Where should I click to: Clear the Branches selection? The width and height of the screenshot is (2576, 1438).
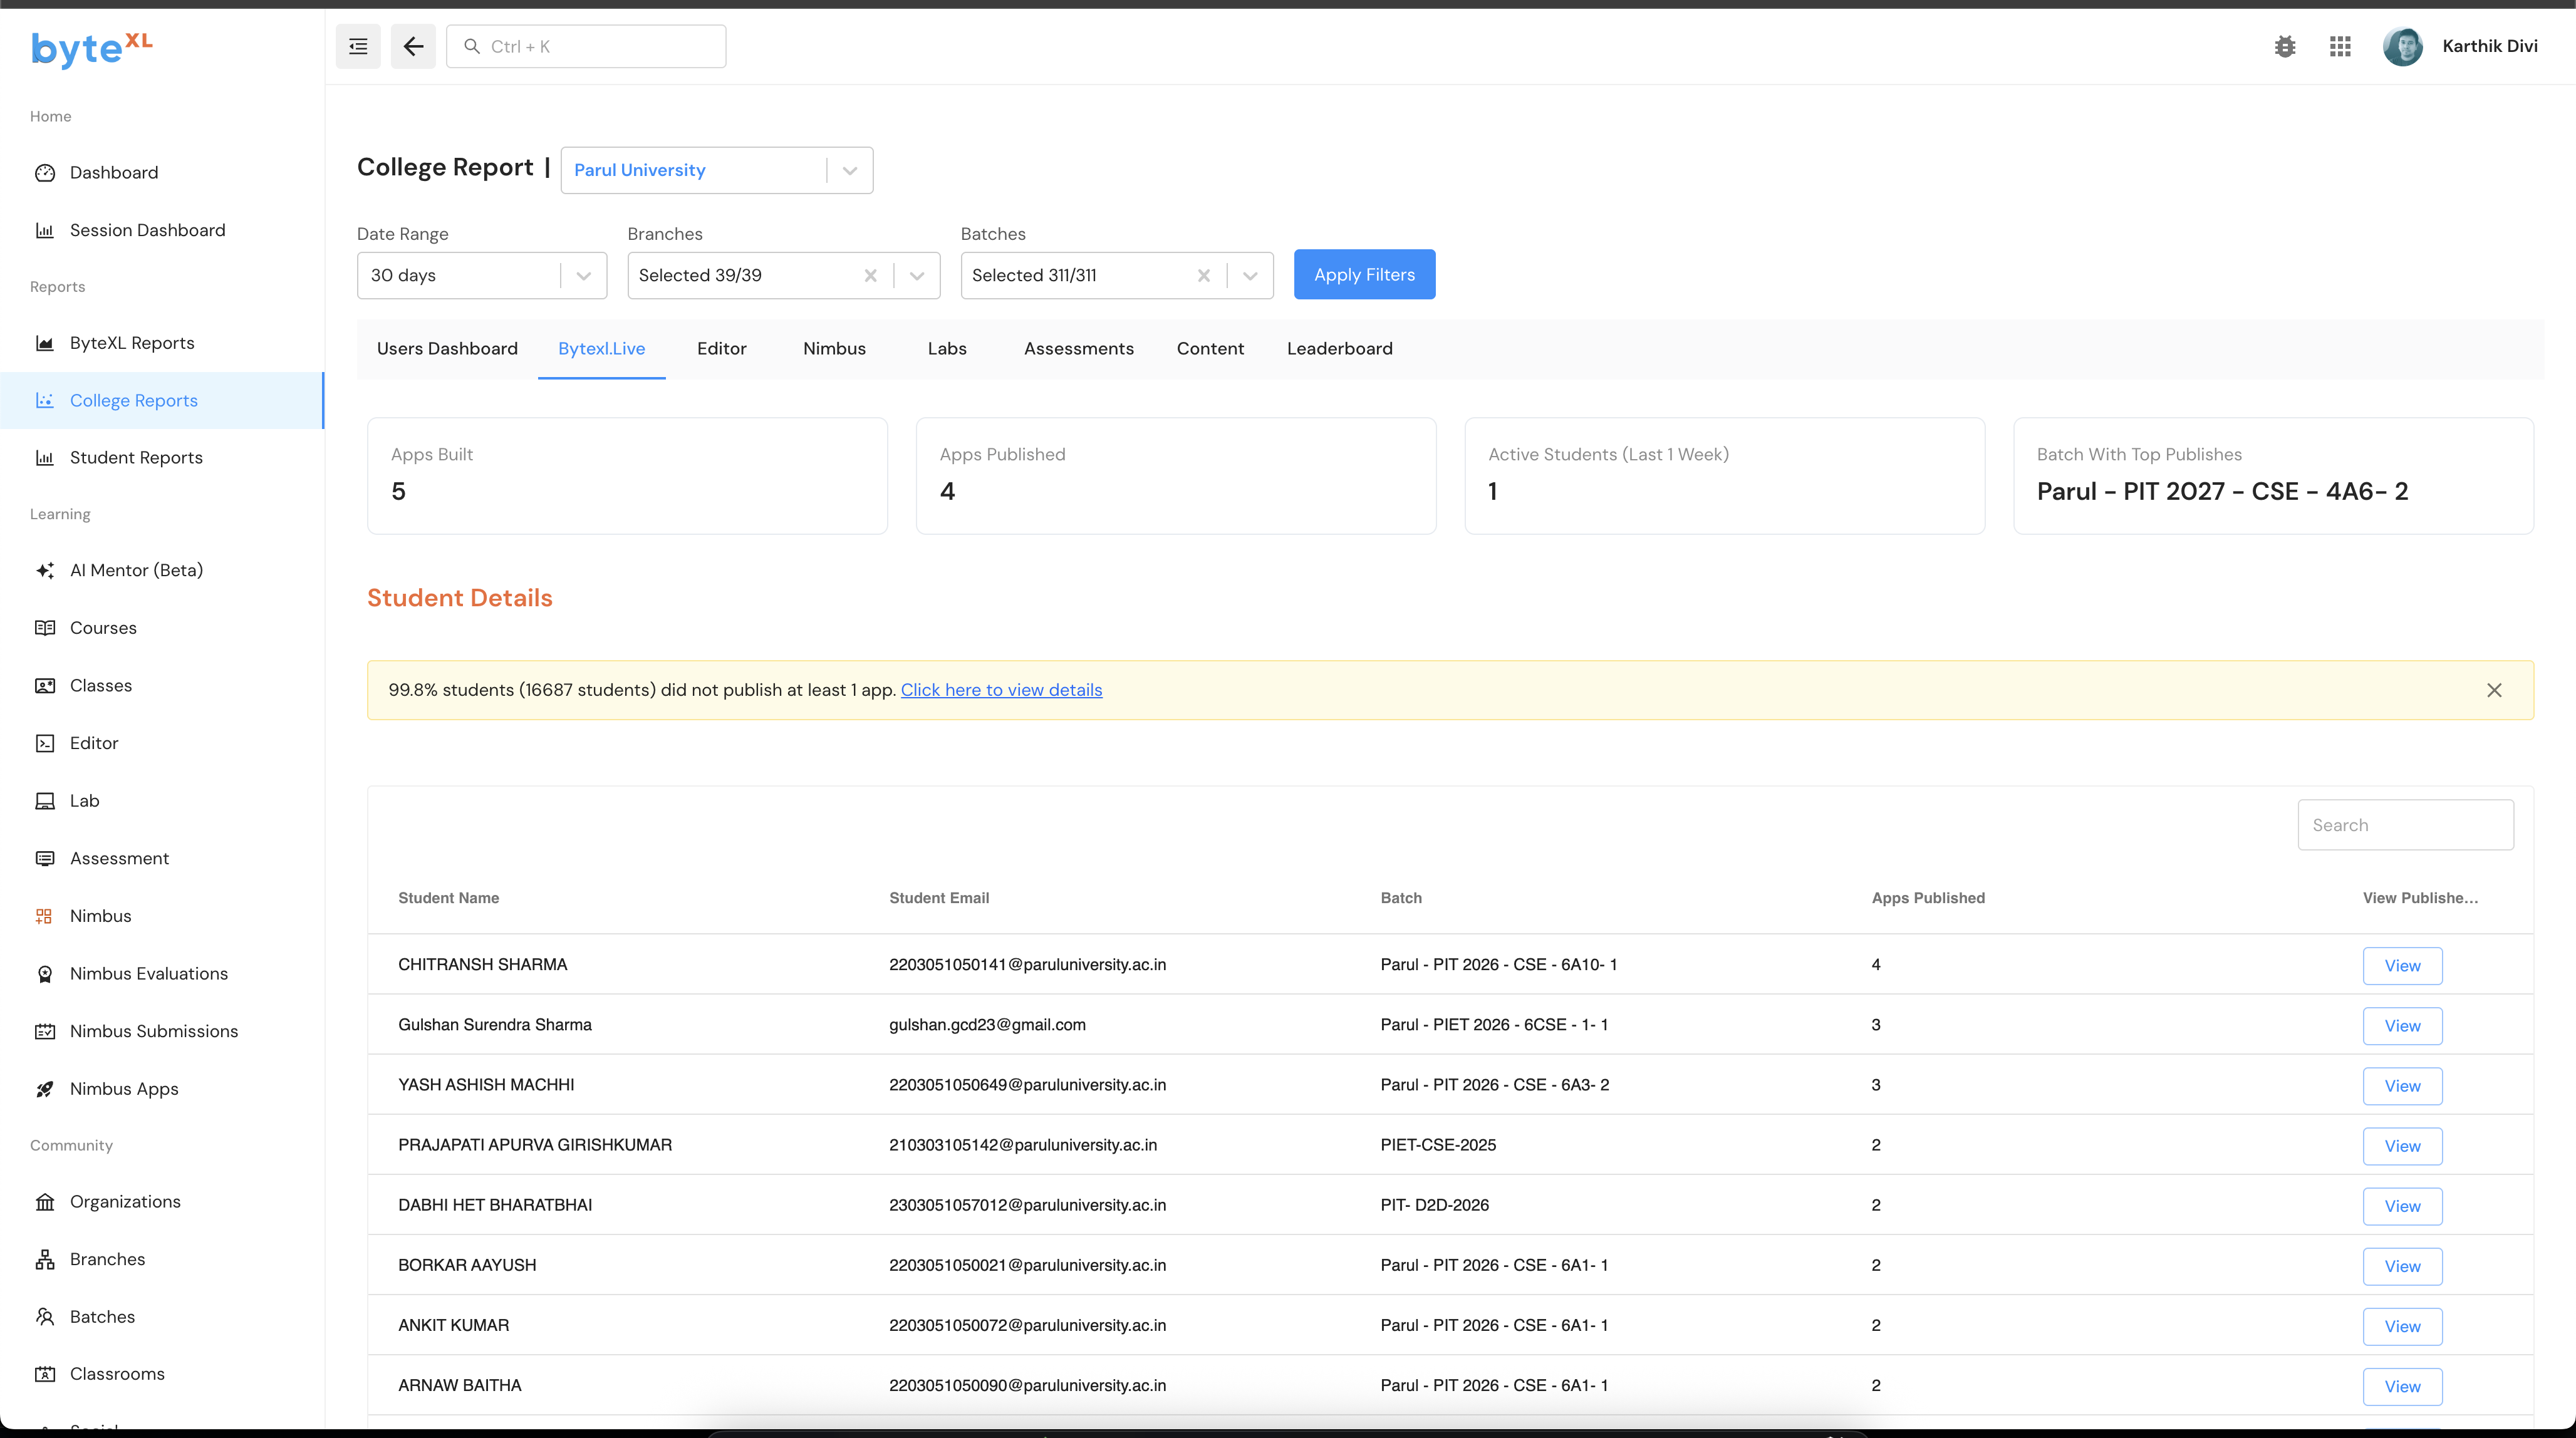click(870, 275)
